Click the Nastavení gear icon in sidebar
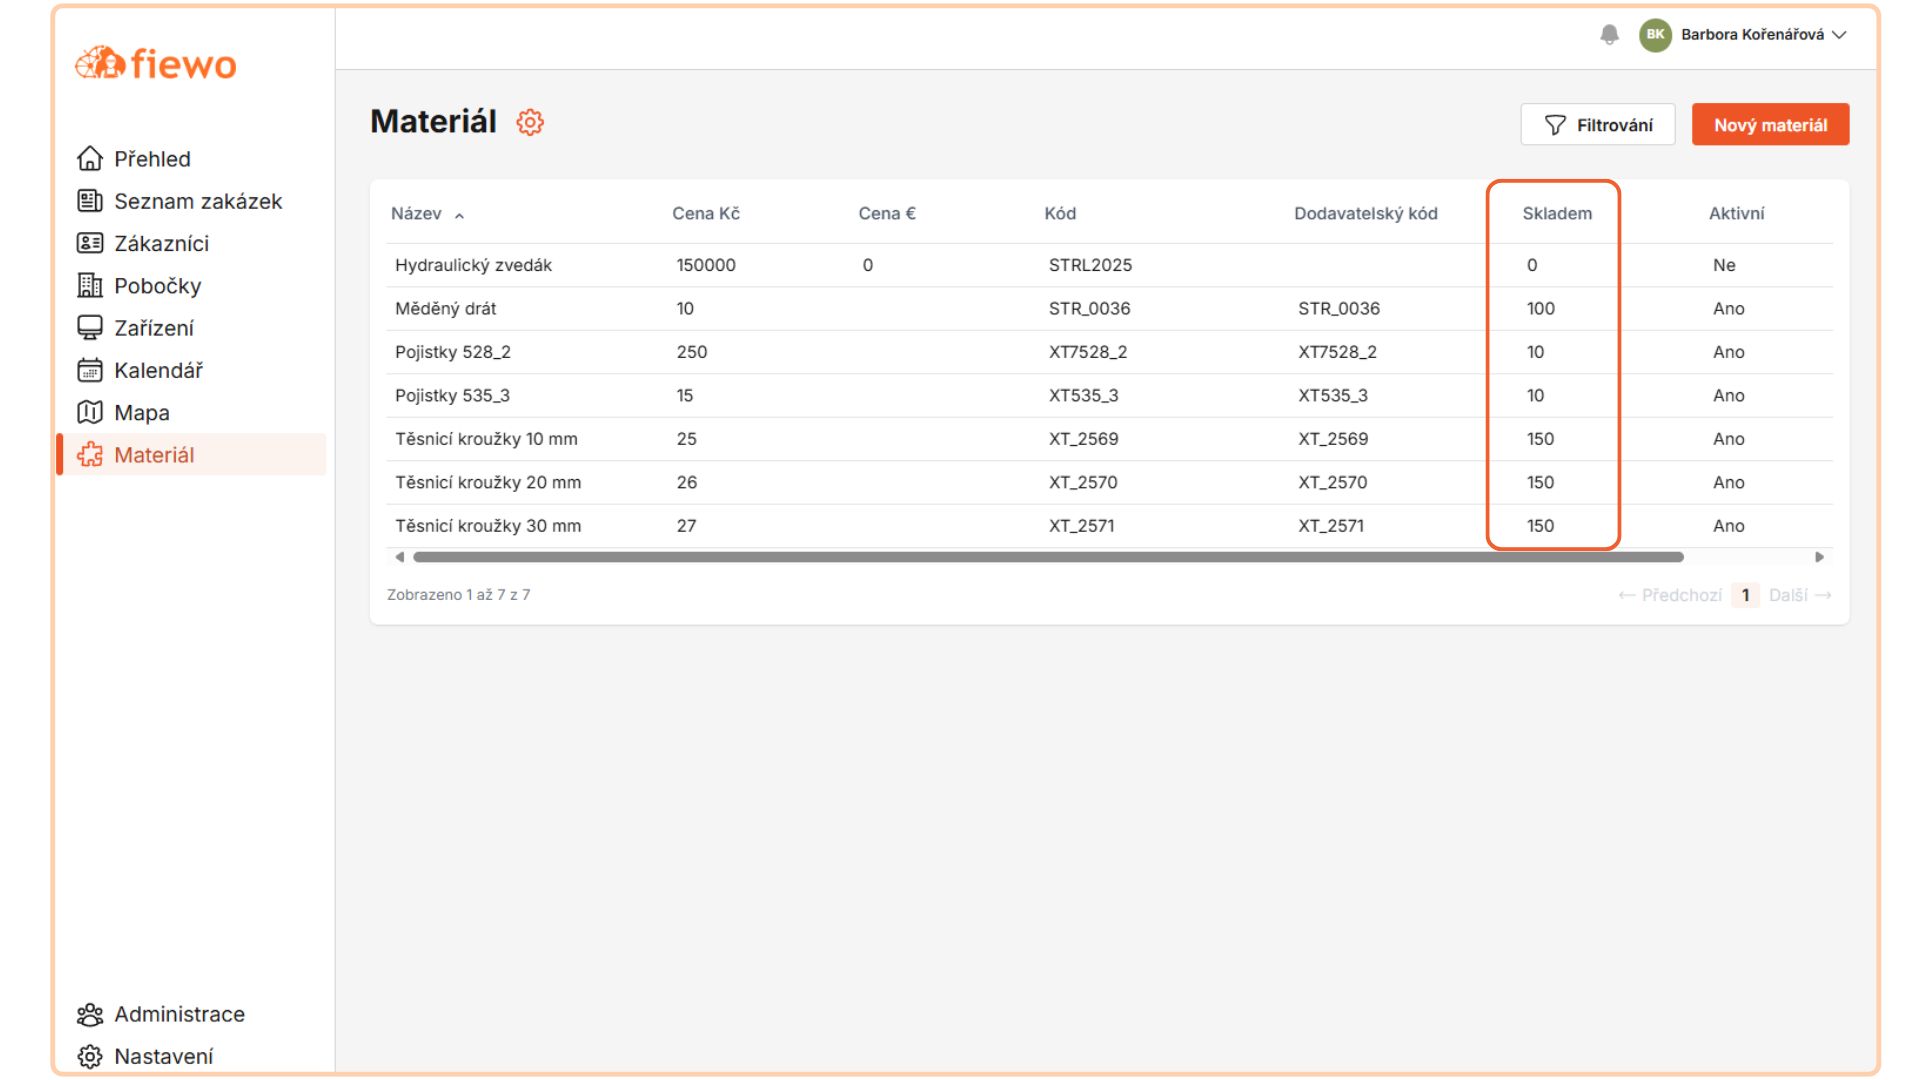1920x1080 pixels. coord(90,1057)
